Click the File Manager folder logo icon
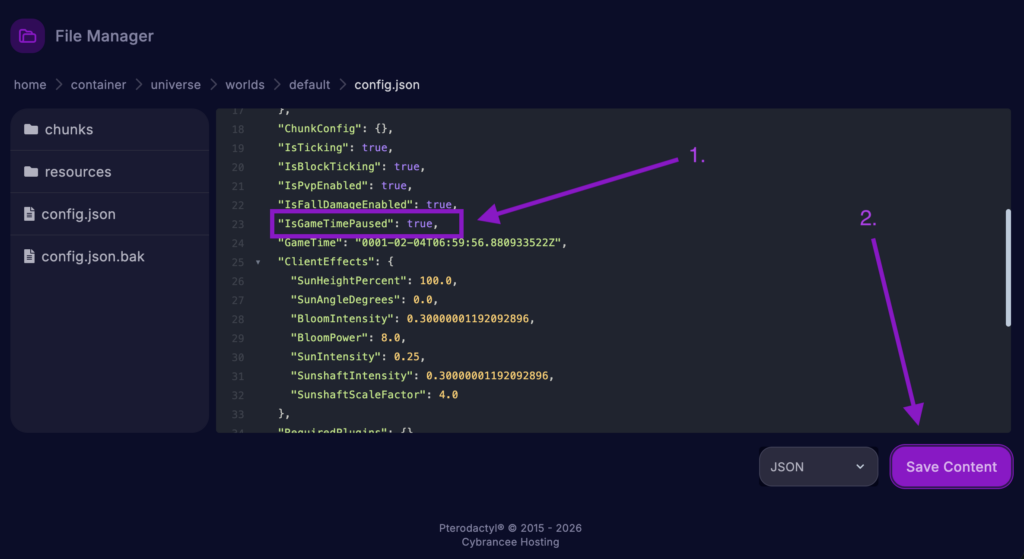 [27, 37]
